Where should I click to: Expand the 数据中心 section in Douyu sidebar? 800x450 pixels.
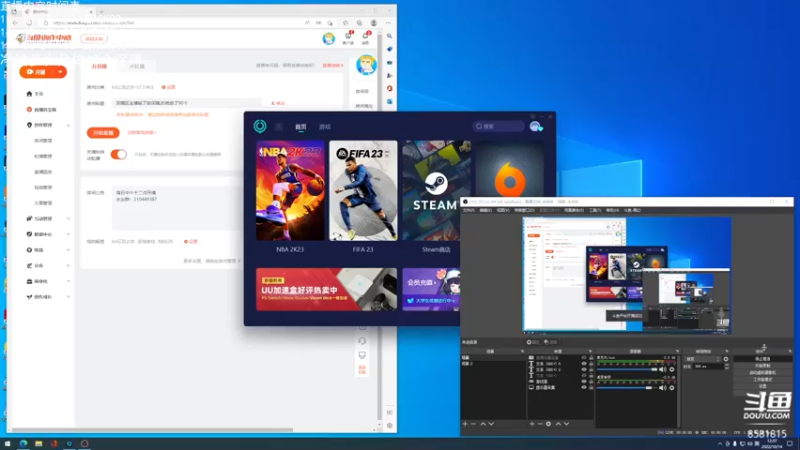coord(68,234)
